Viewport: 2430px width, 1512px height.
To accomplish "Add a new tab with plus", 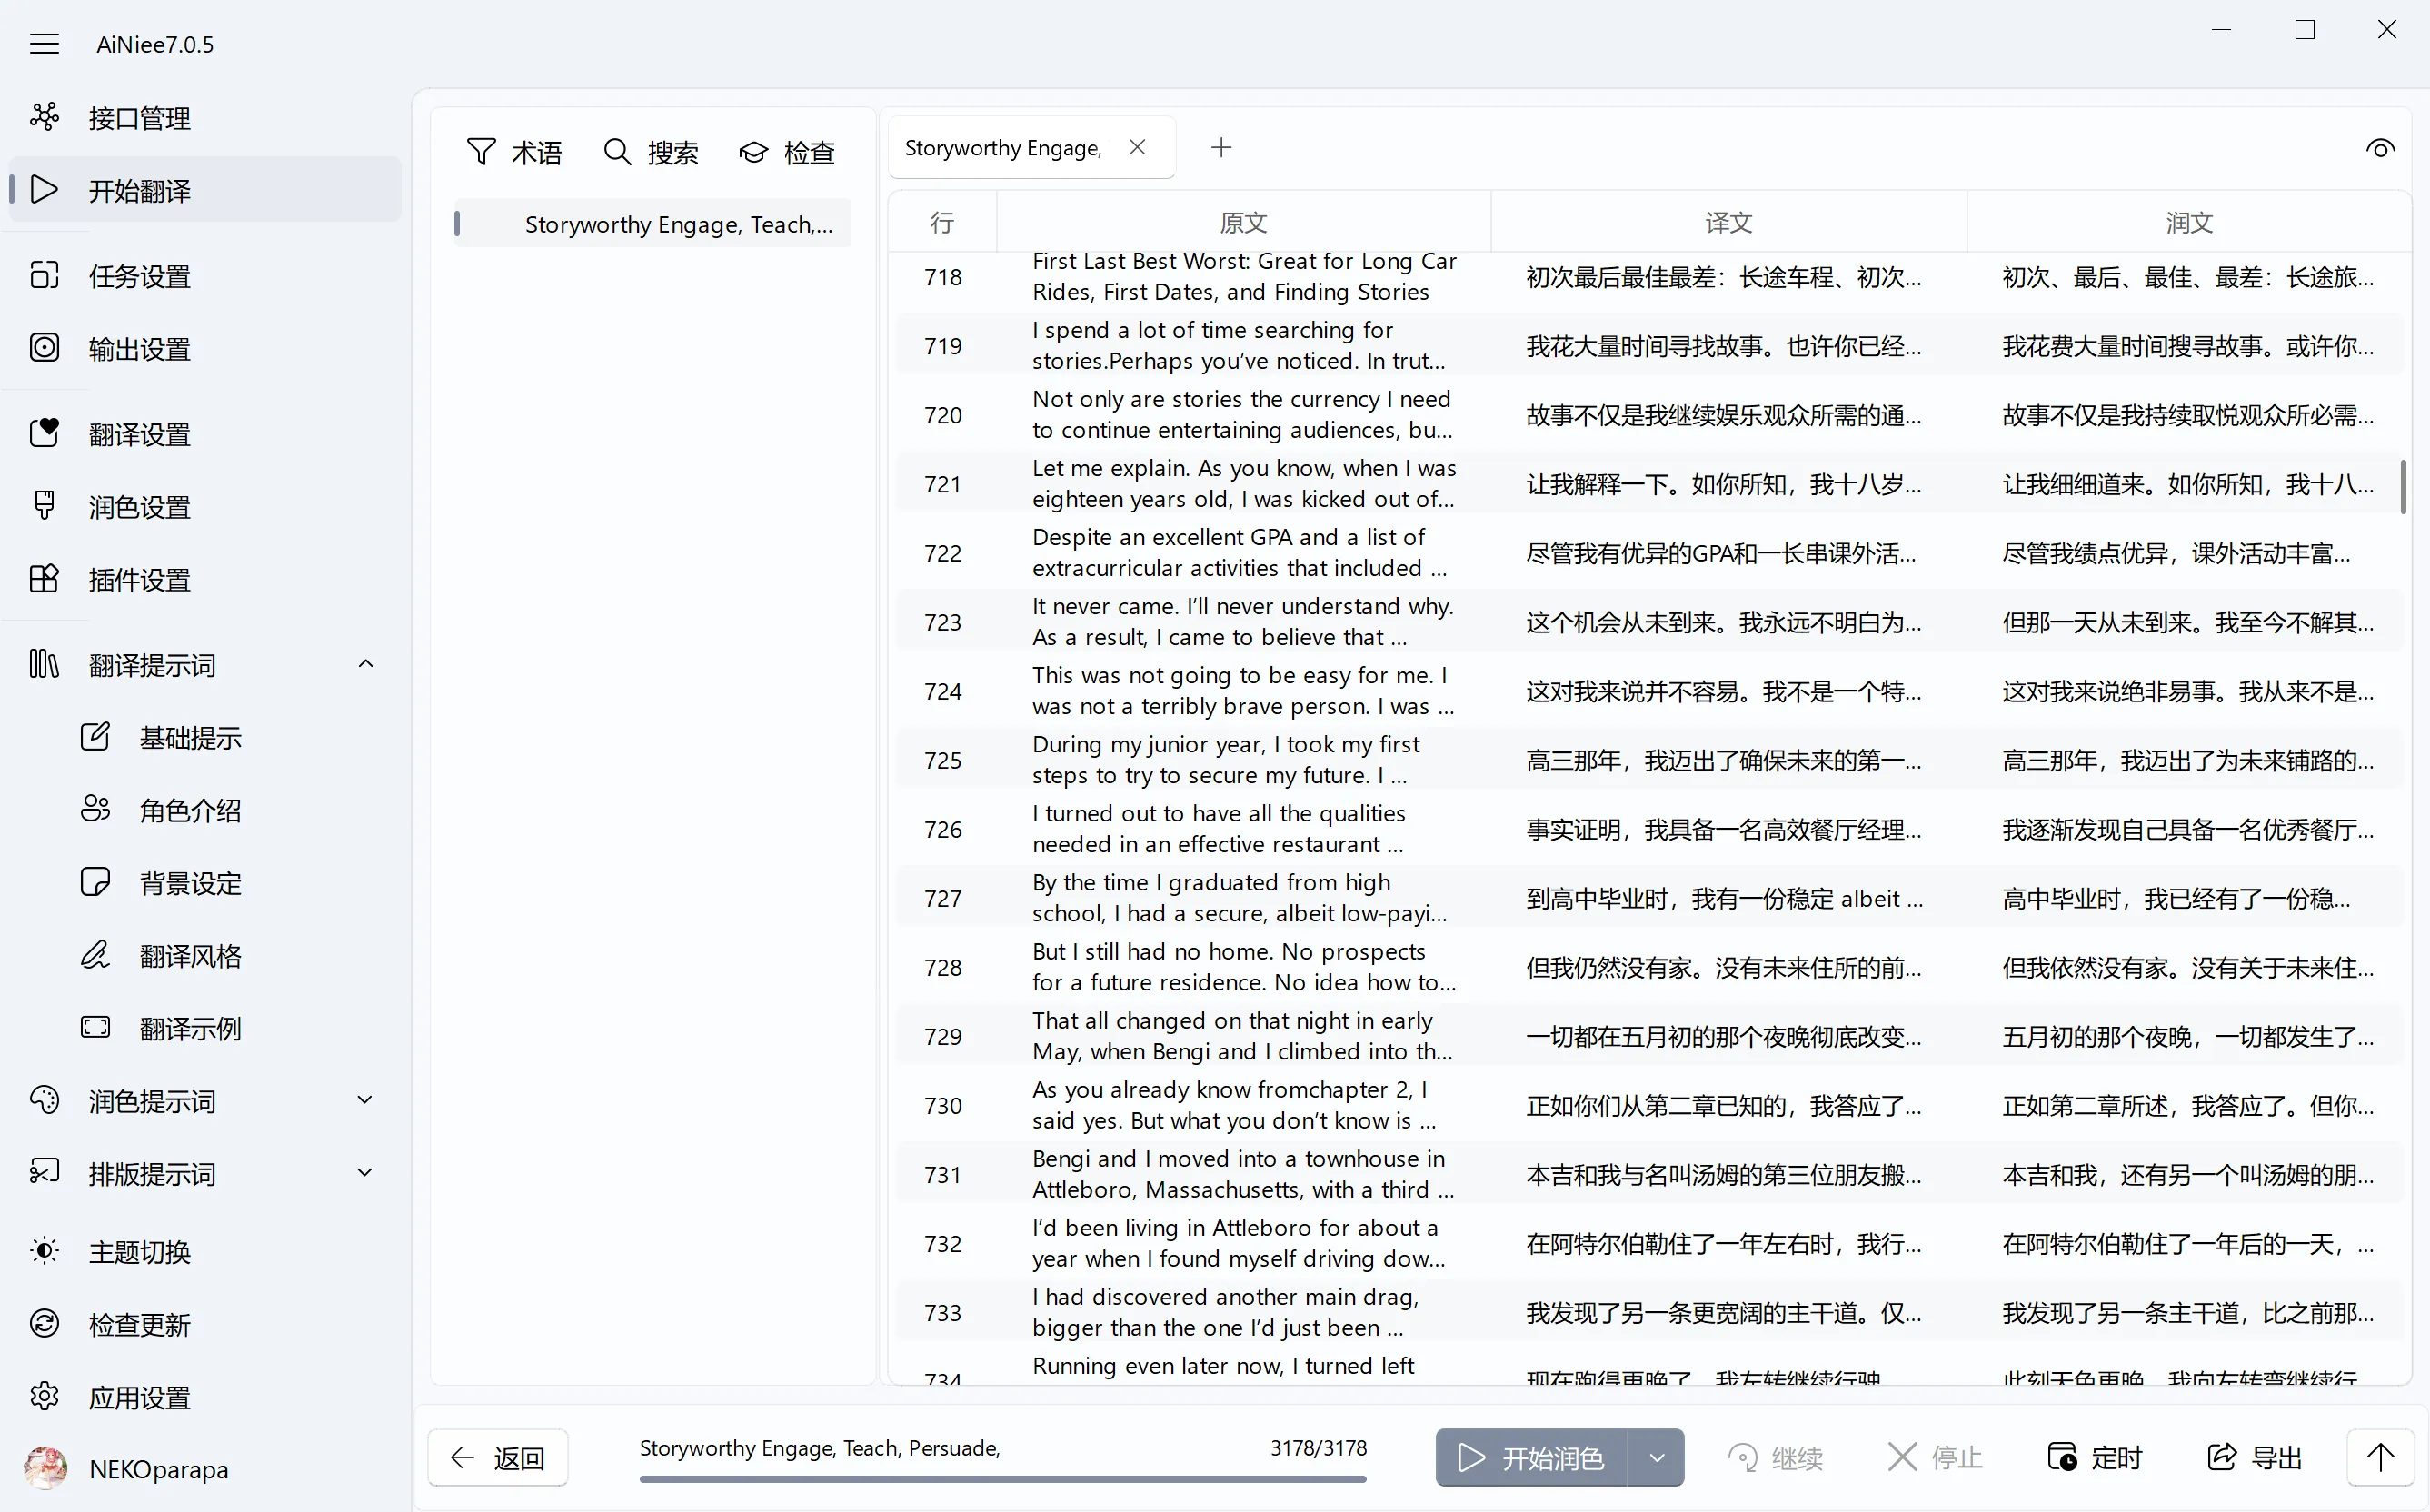I will (x=1221, y=148).
